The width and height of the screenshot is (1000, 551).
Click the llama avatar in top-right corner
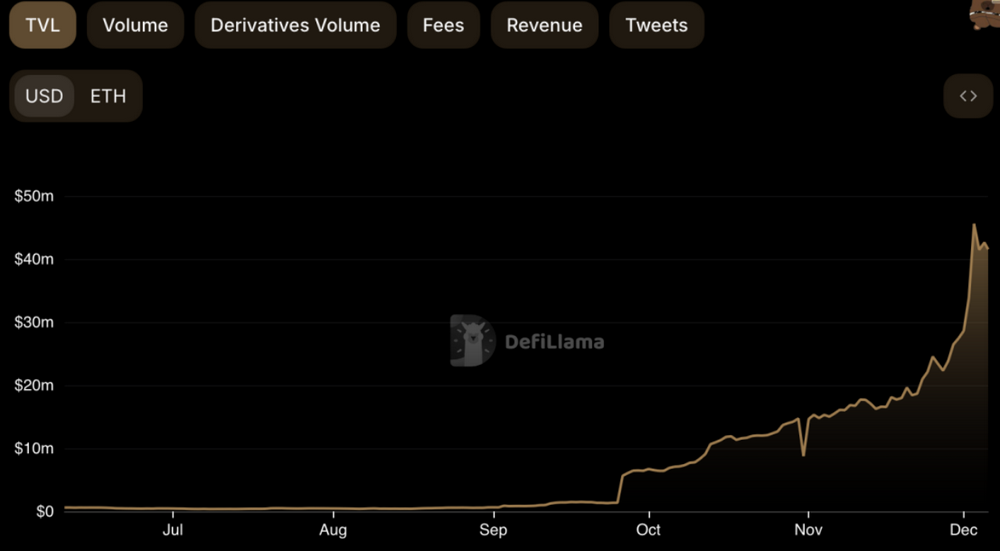click(x=985, y=14)
